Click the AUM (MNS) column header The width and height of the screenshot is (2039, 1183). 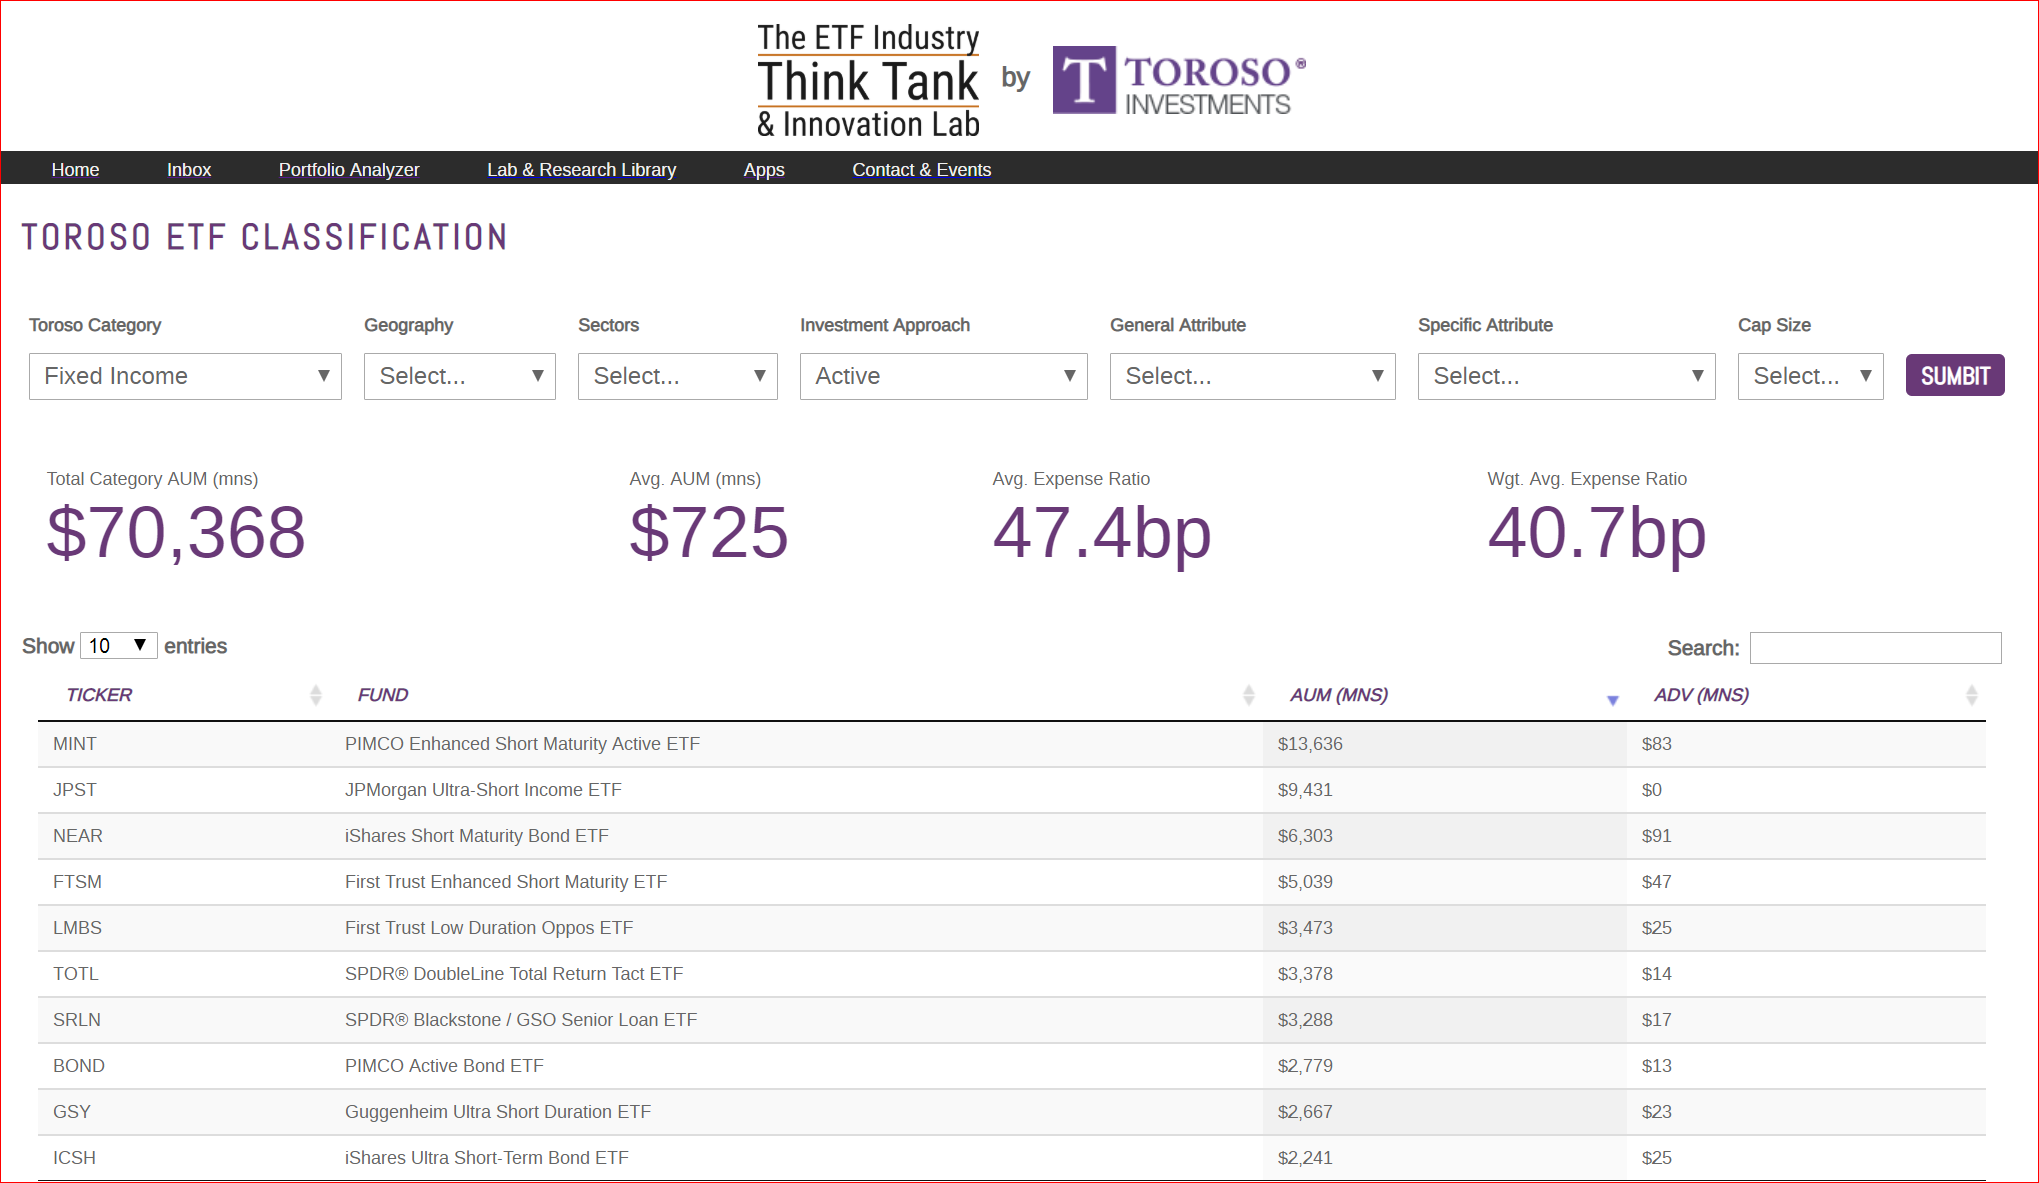click(1338, 695)
